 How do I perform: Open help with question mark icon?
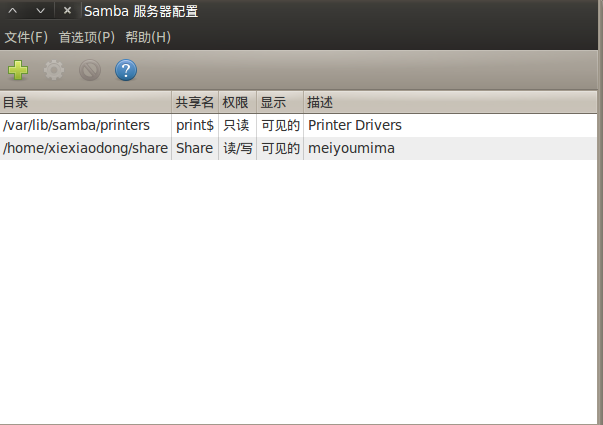126,70
